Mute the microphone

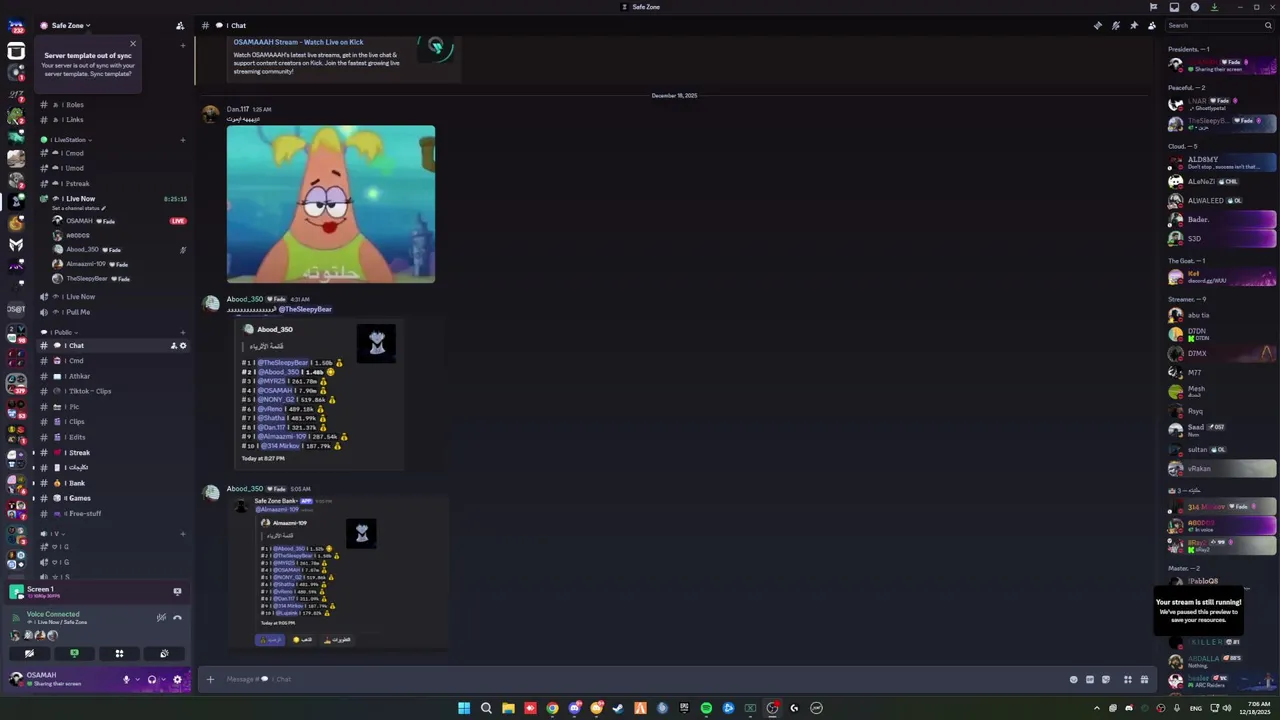pos(126,680)
